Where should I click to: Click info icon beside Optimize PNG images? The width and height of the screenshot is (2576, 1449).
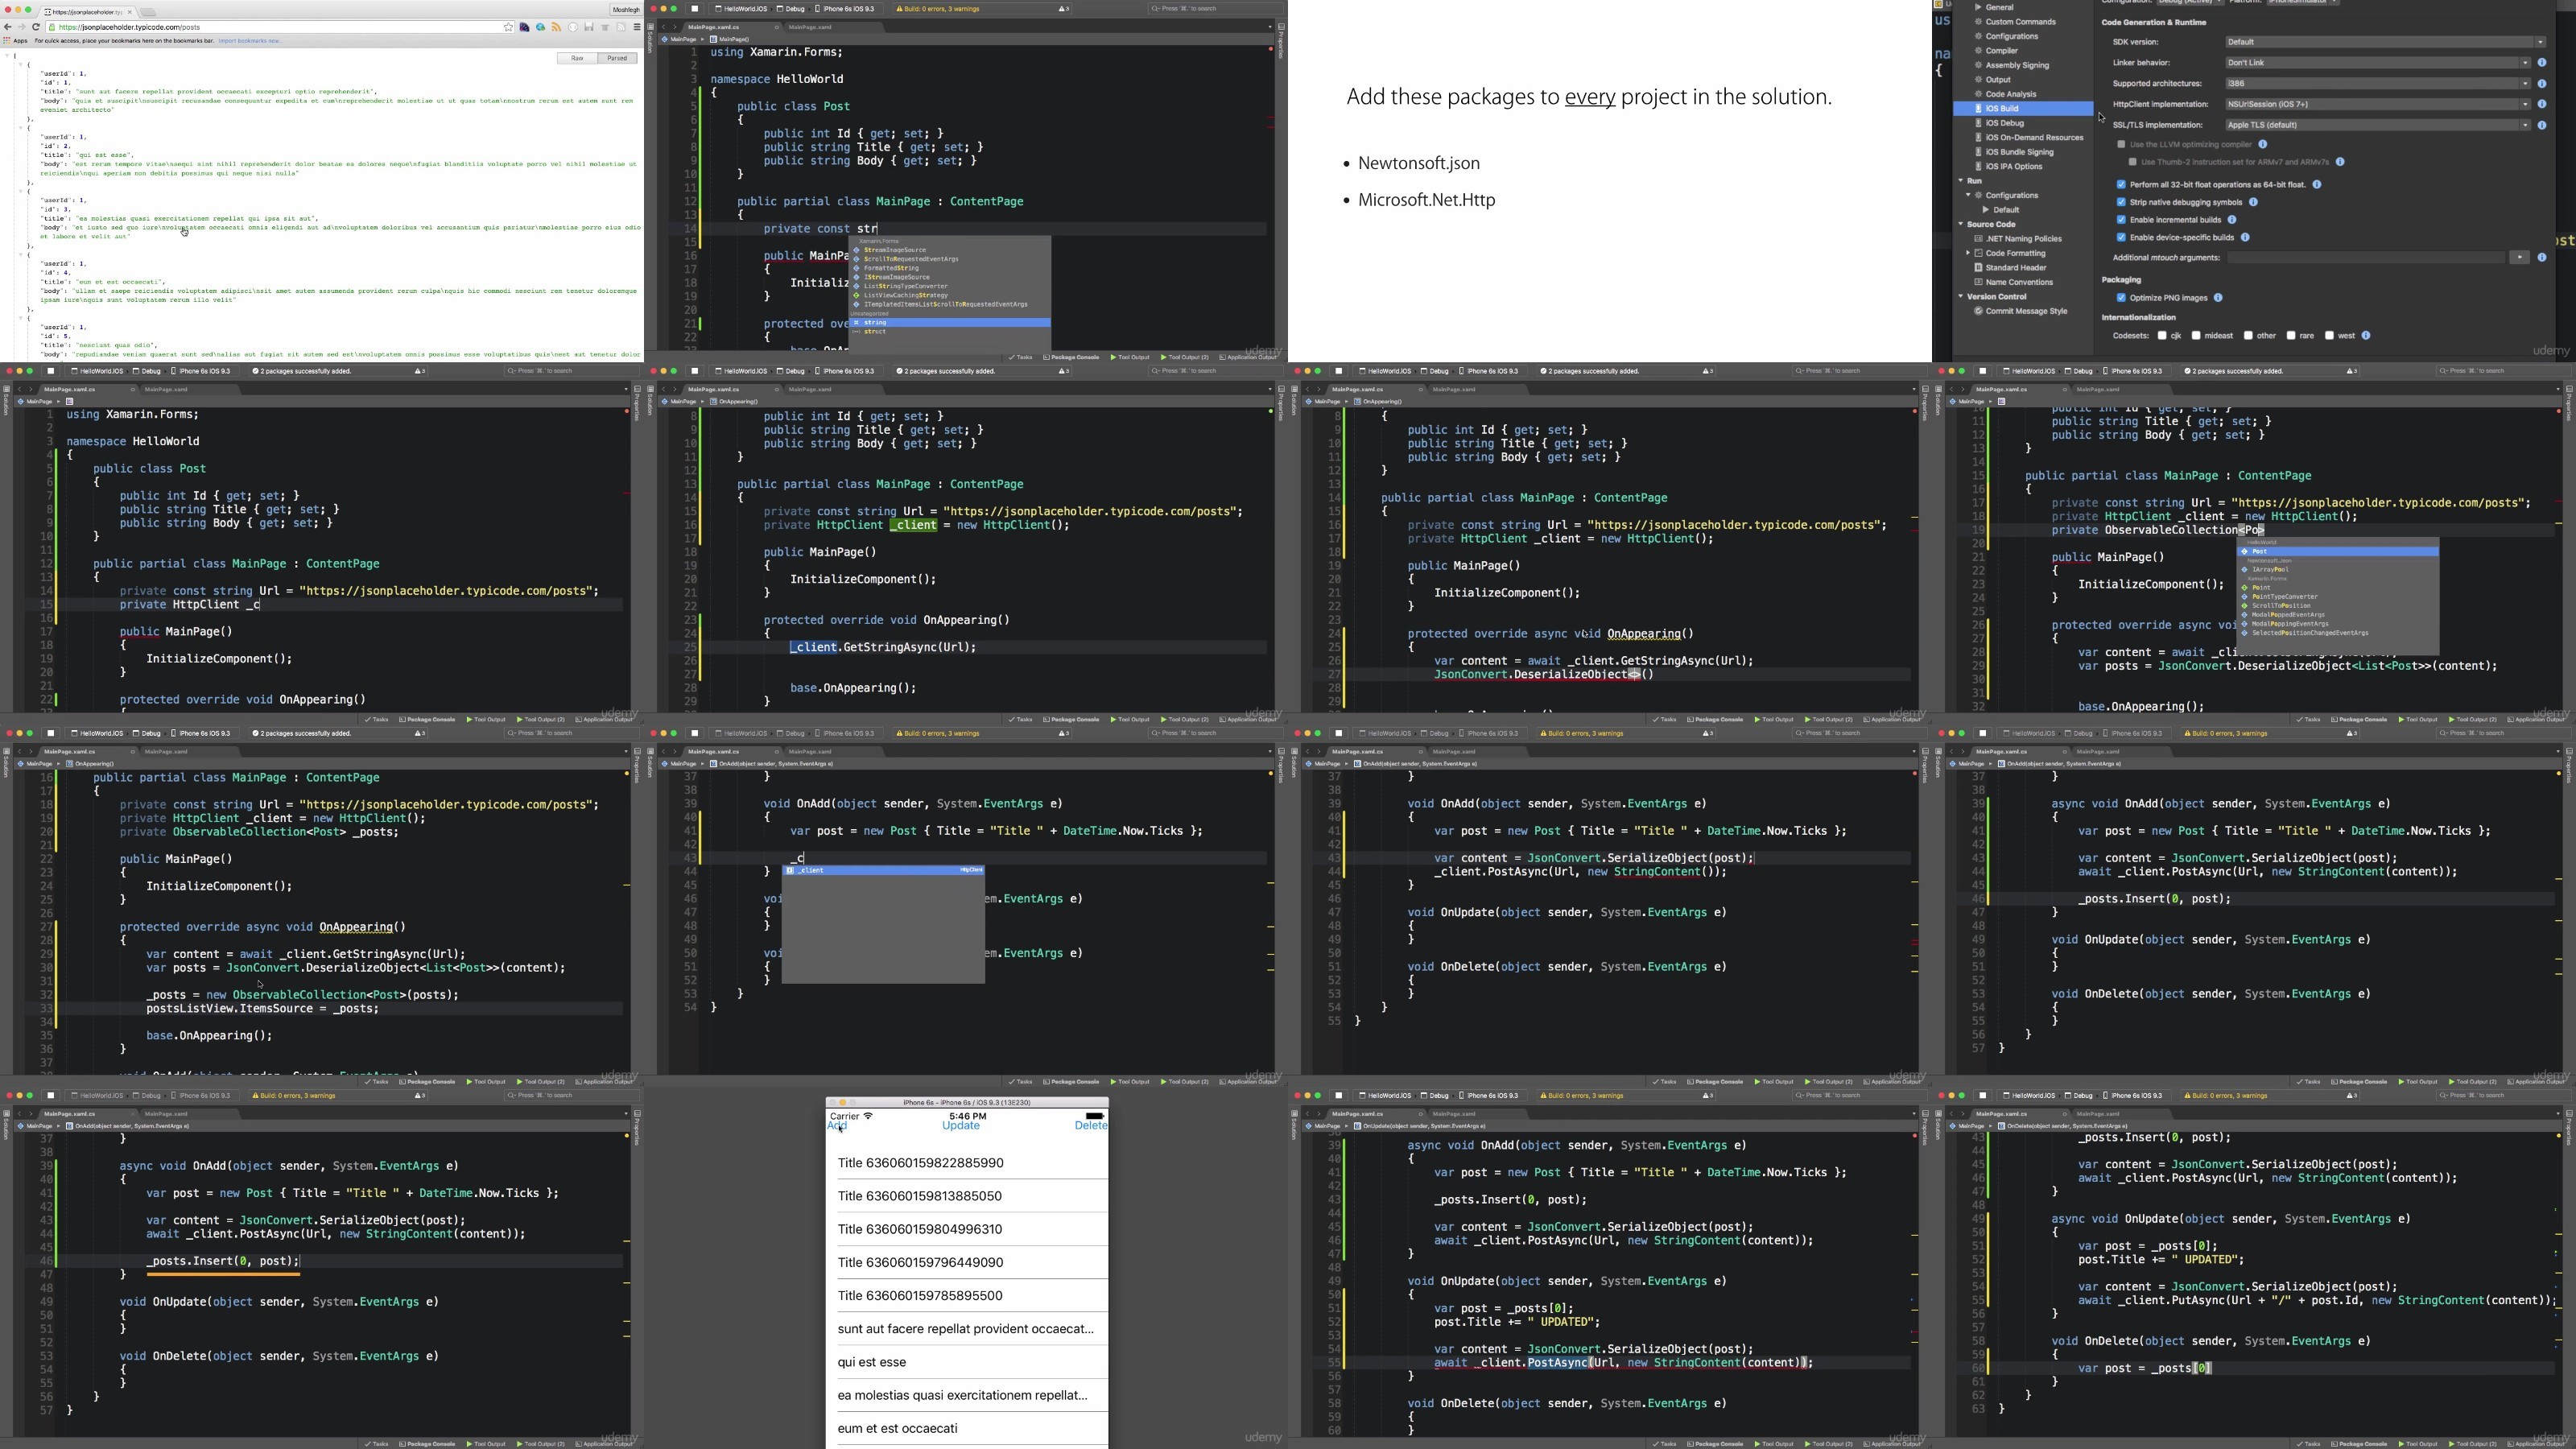(x=2218, y=298)
